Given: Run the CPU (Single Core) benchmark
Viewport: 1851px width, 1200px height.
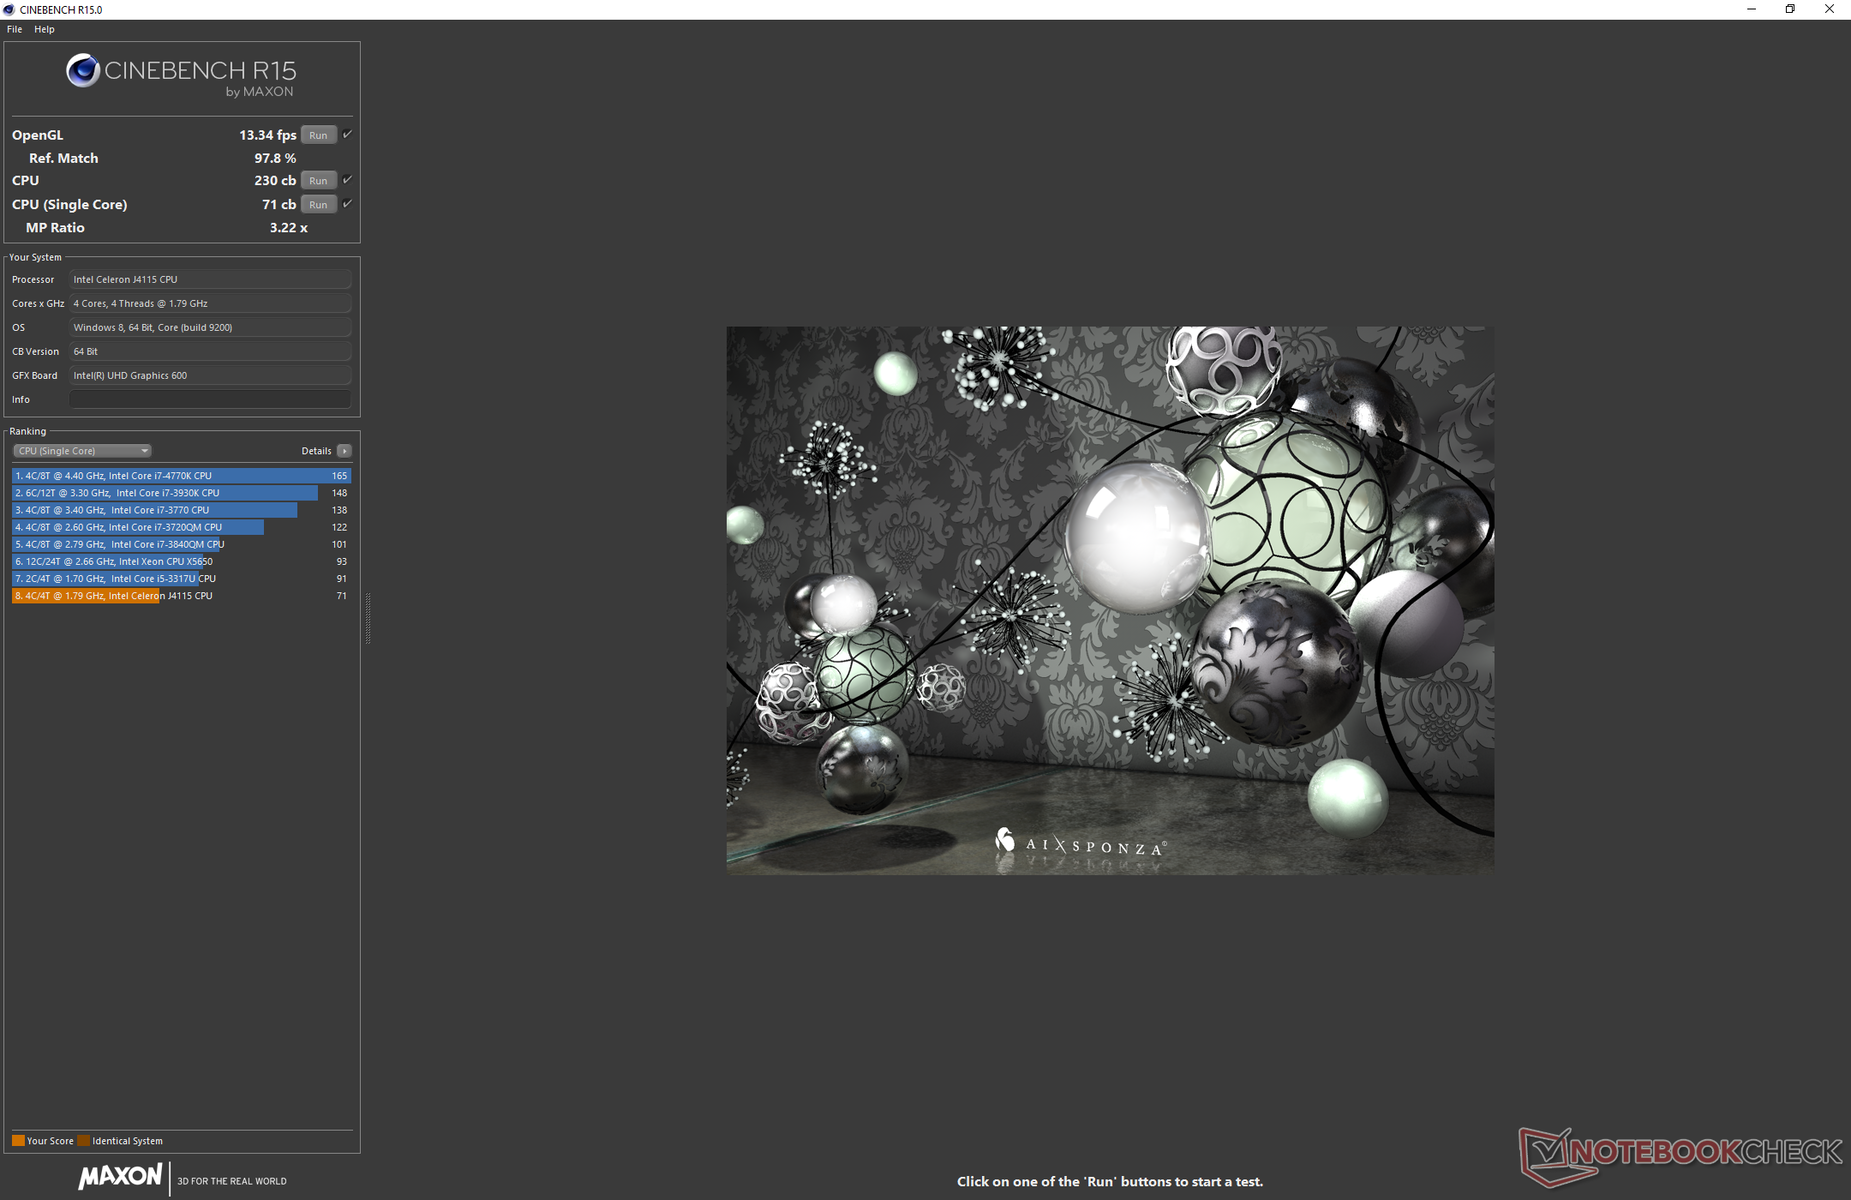Looking at the screenshot, I should pyautogui.click(x=318, y=205).
